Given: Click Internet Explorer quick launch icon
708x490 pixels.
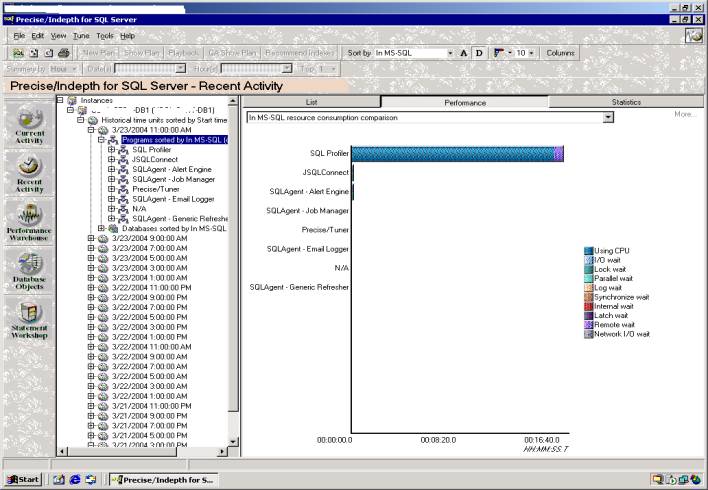Looking at the screenshot, I should tap(75, 480).
